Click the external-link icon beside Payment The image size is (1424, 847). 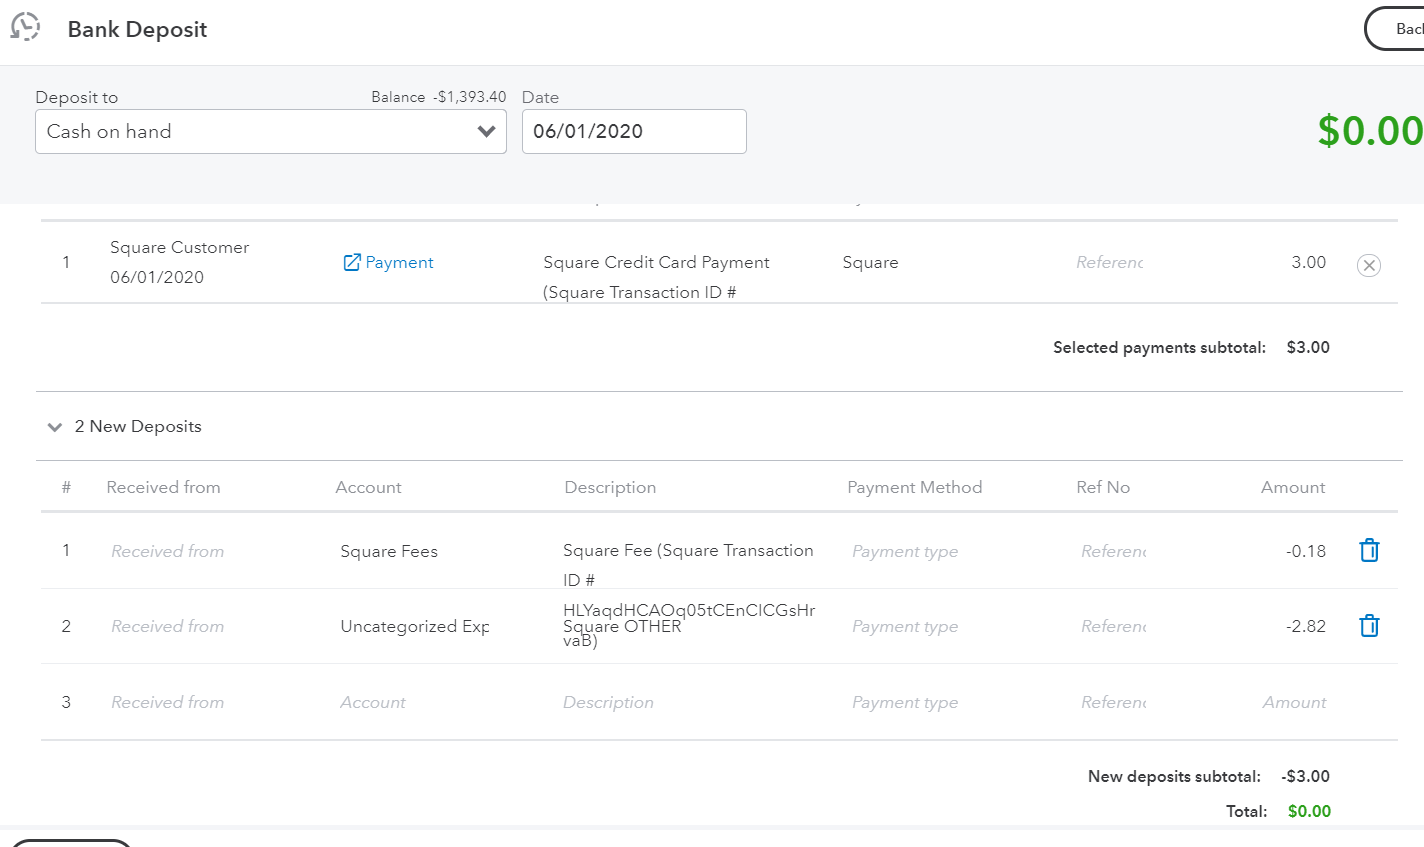point(351,261)
